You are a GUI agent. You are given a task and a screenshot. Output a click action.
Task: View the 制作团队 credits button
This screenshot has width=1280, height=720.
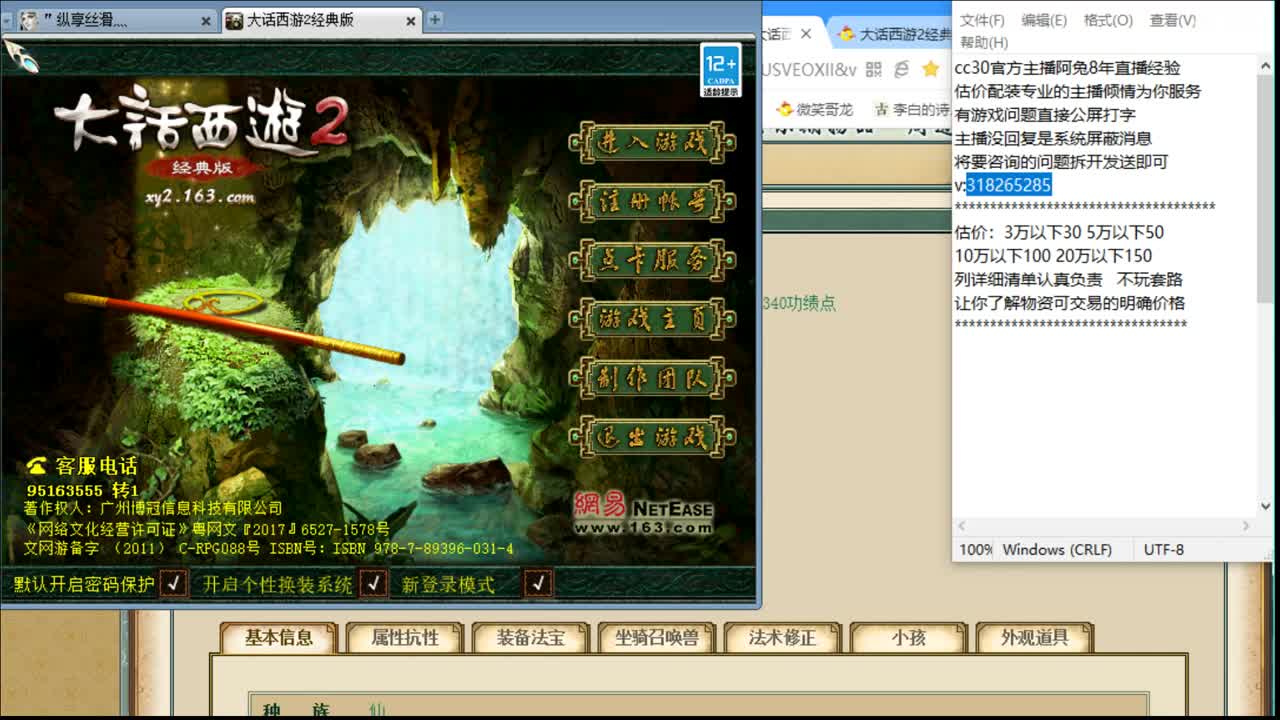[653, 379]
